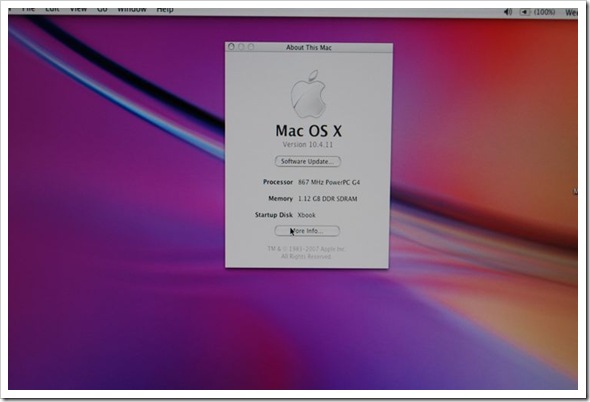Select the 1.12 GB DDR SDRAM value
The image size is (590, 402).
pos(327,199)
